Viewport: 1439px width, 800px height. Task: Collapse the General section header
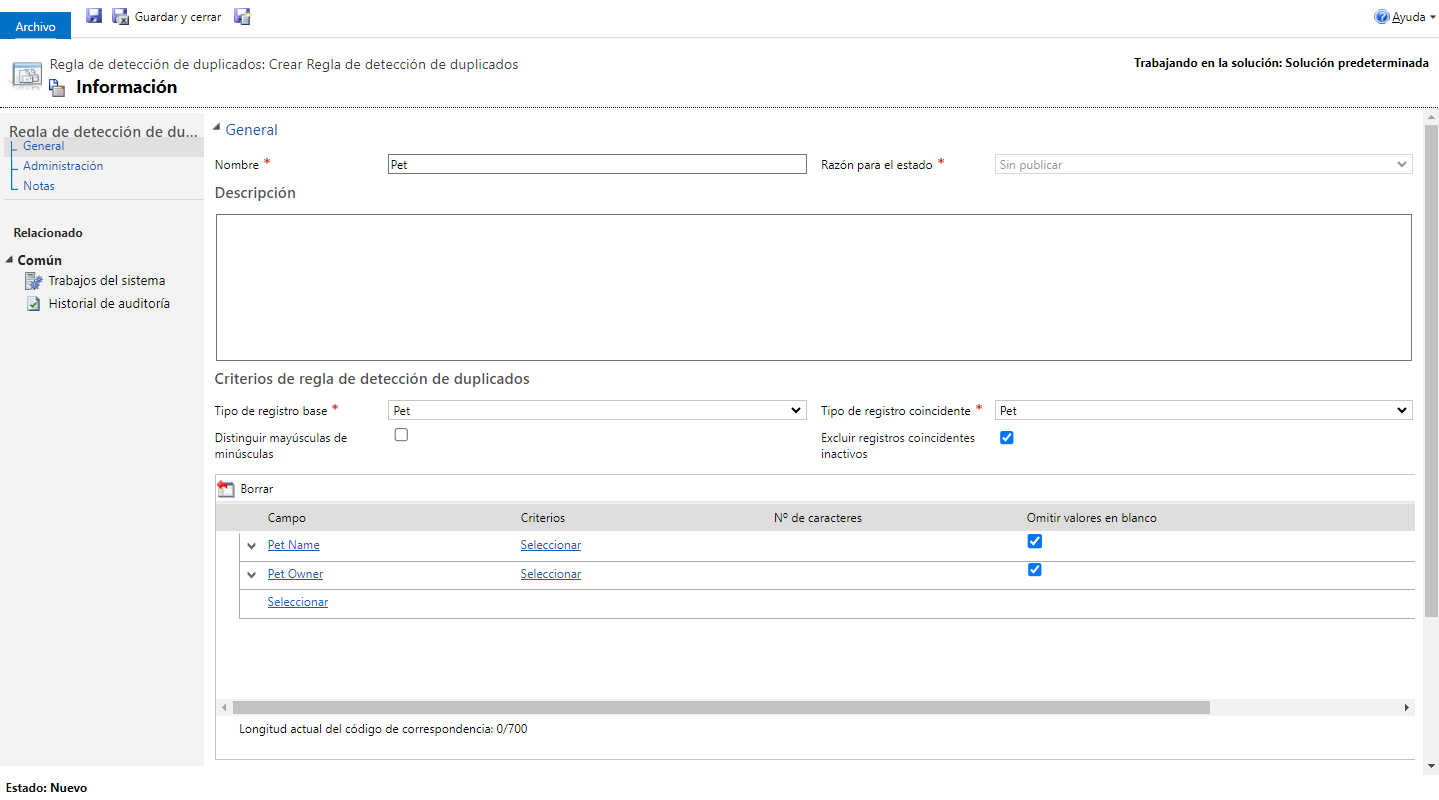[217, 129]
